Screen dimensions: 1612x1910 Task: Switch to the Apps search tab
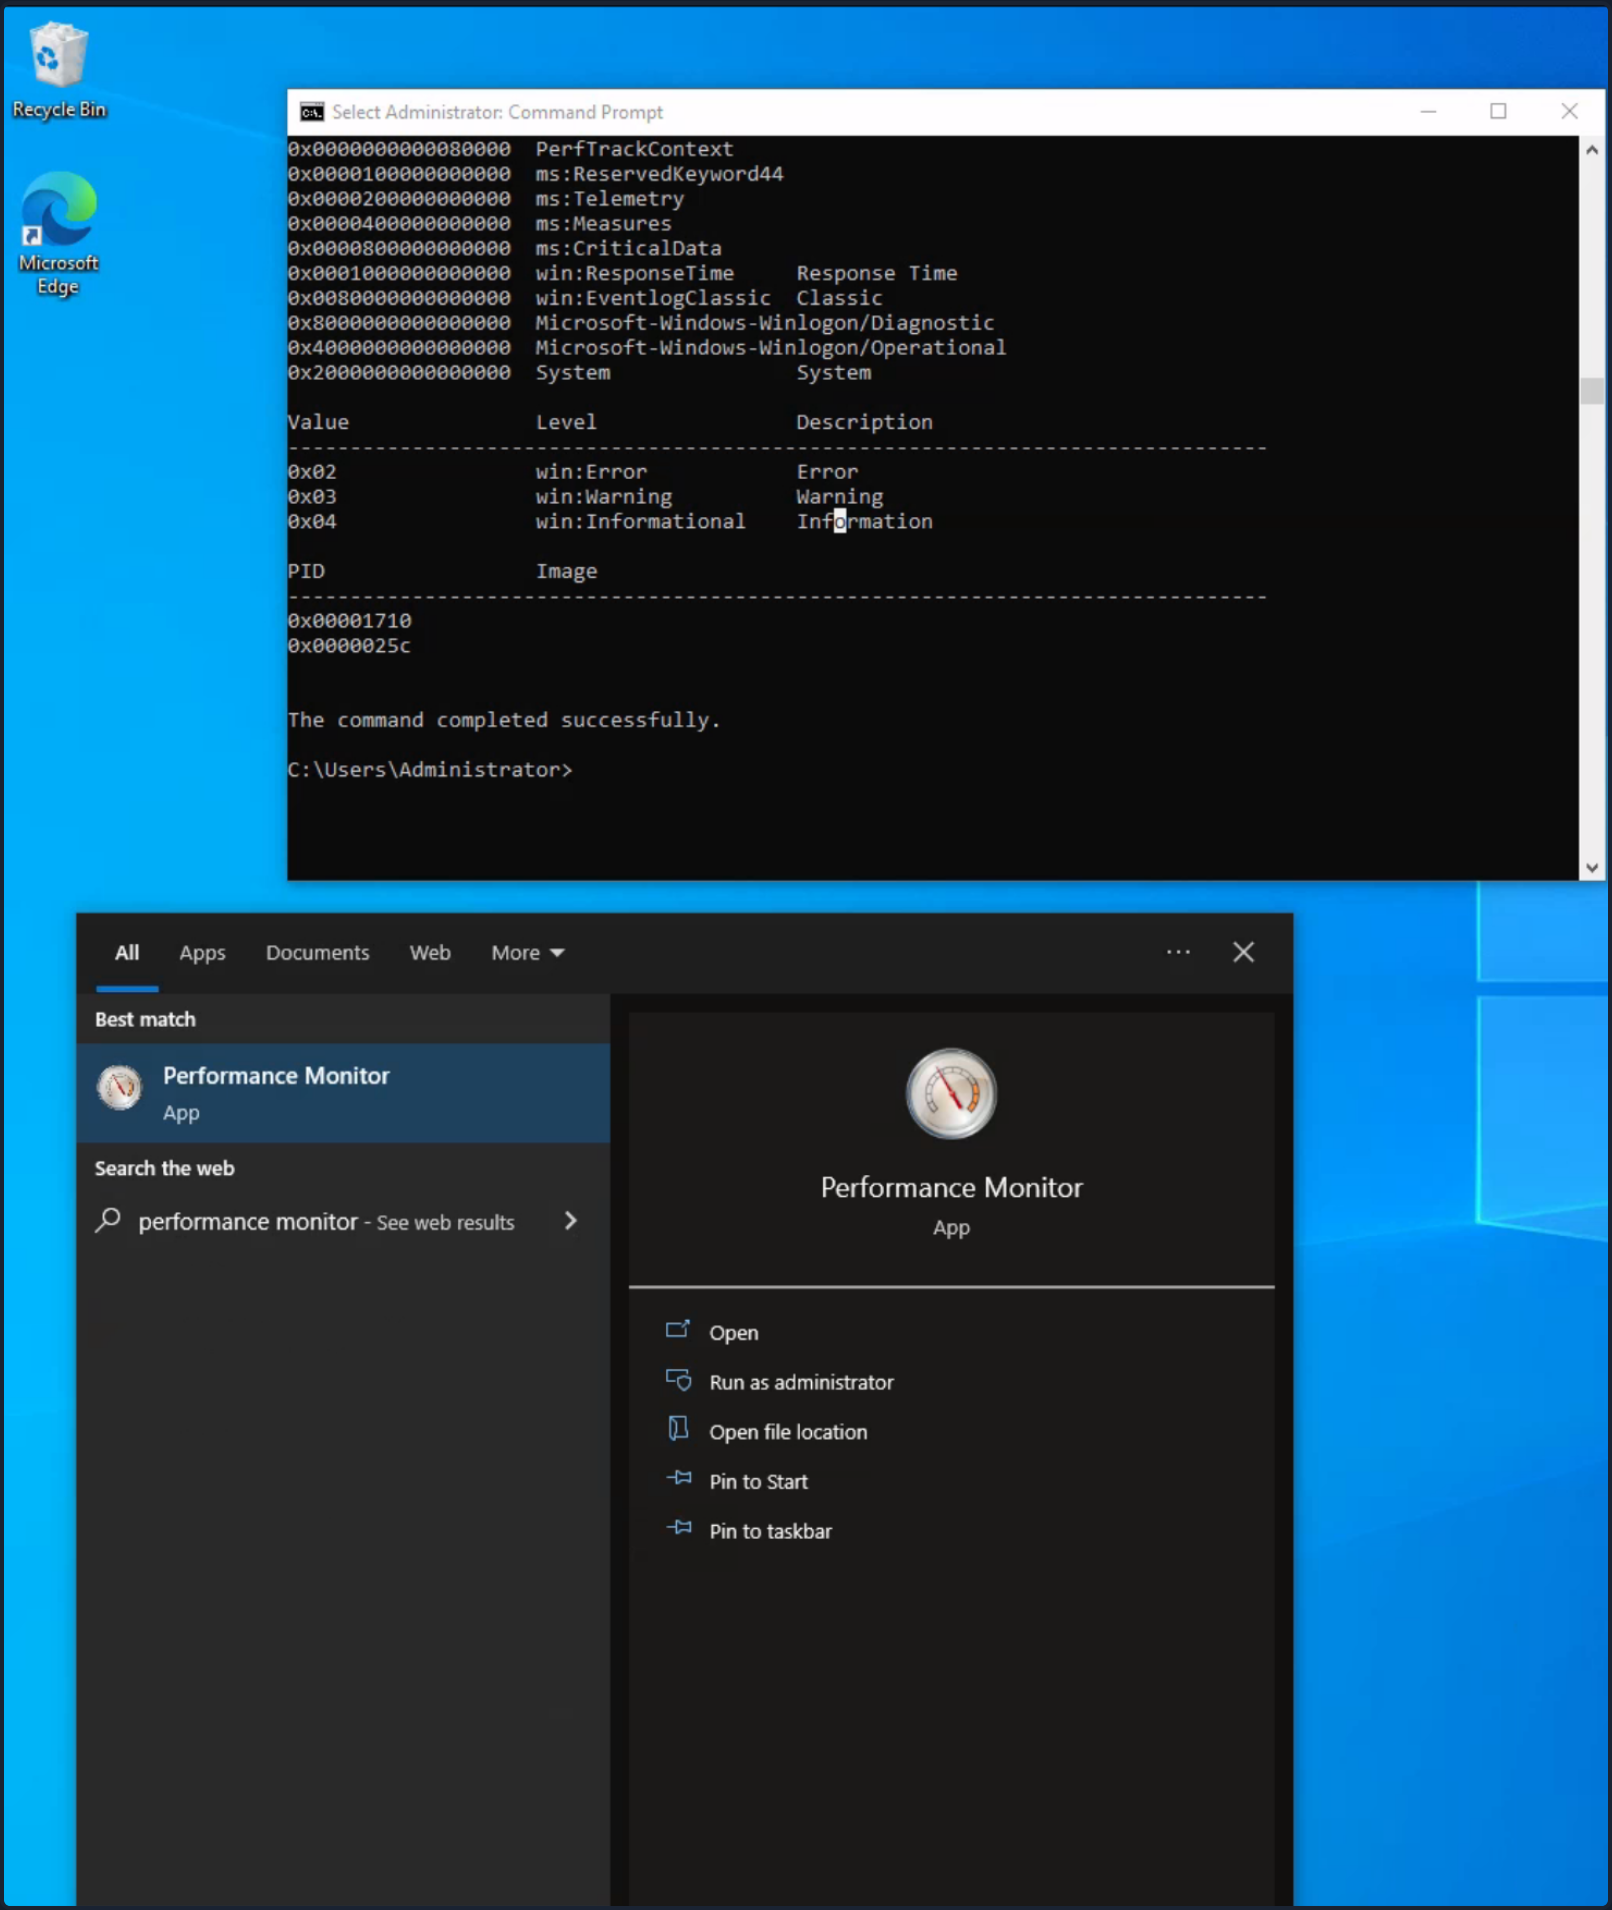pos(202,952)
